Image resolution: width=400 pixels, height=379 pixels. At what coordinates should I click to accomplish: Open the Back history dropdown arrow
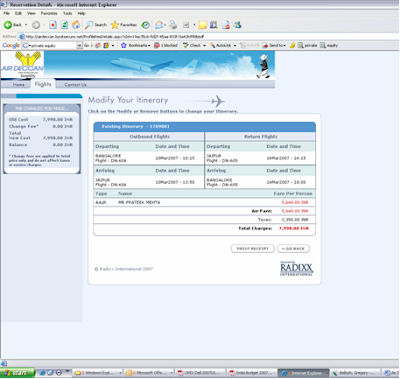(x=26, y=25)
